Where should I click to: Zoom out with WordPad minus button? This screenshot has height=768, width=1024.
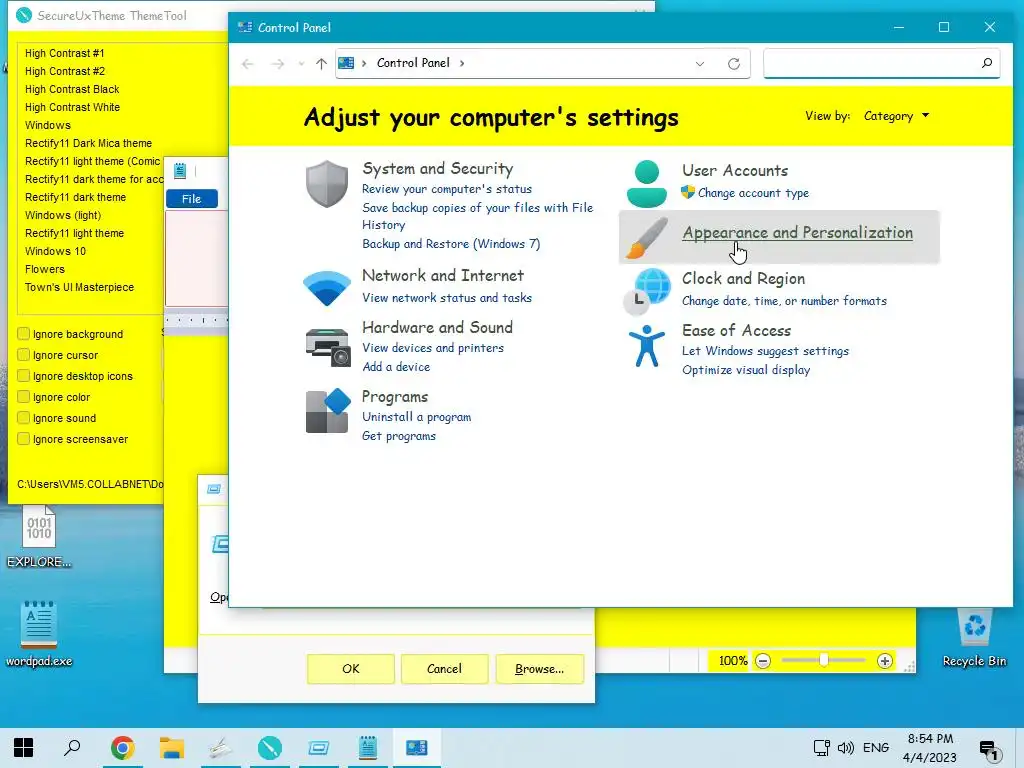tap(763, 661)
